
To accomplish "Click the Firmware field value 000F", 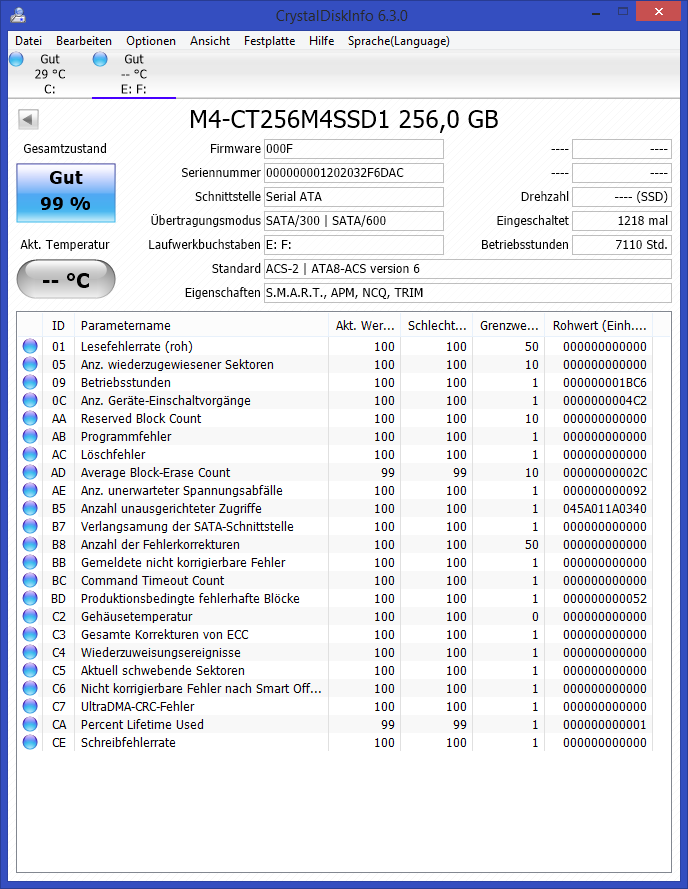I will [353, 149].
